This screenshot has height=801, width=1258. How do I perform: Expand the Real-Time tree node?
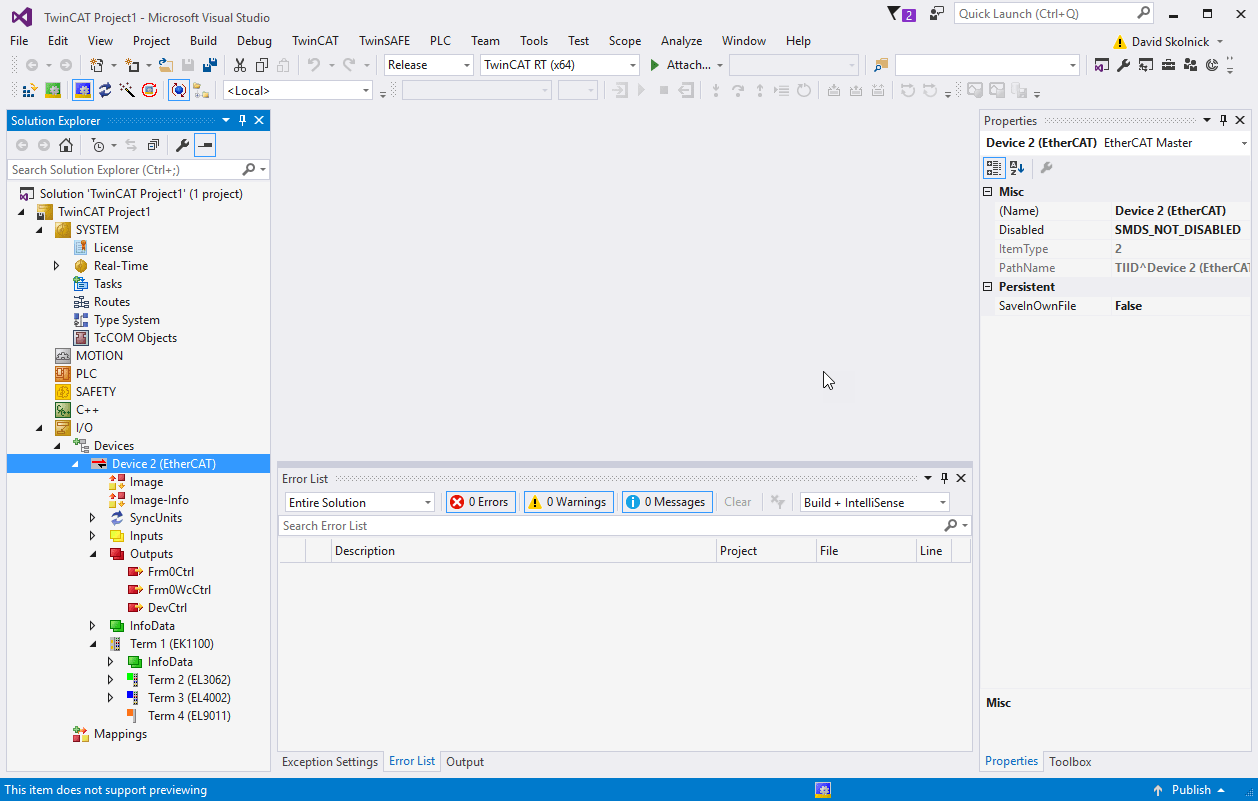pos(57,266)
